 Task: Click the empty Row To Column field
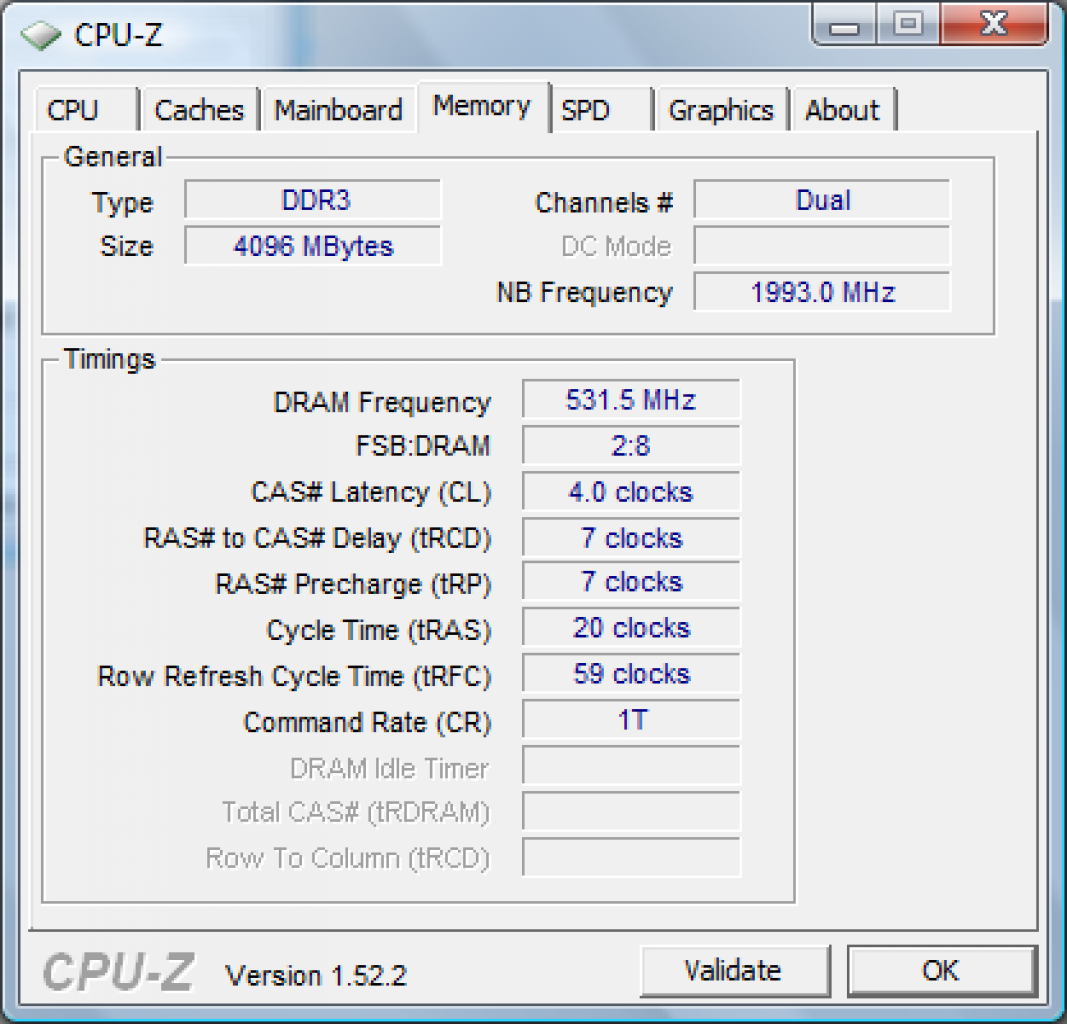click(x=631, y=857)
